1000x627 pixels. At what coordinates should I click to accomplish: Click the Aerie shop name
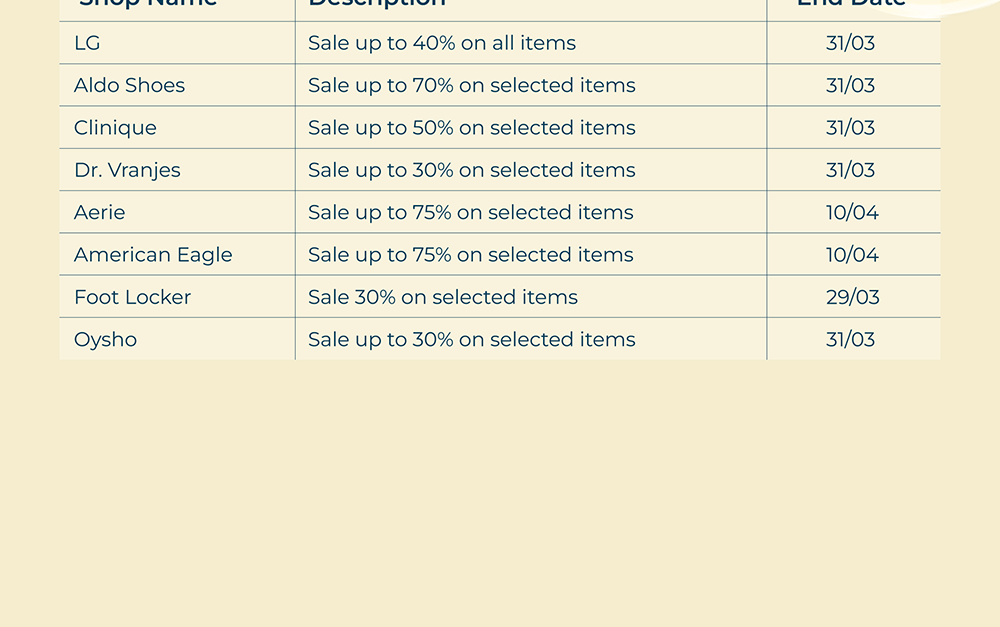click(99, 213)
